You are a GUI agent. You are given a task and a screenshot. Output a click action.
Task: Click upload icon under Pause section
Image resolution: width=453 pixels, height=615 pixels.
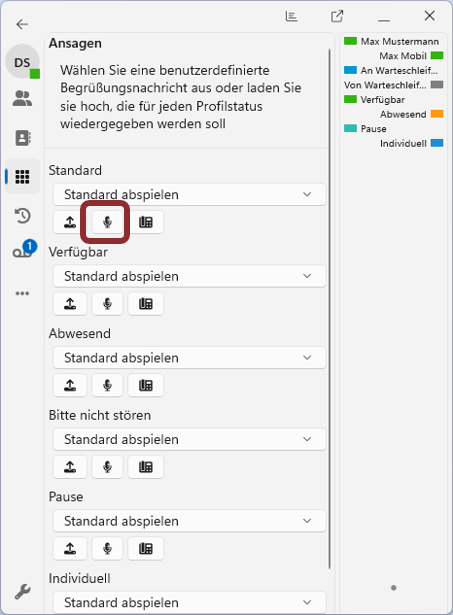pyautogui.click(x=70, y=548)
